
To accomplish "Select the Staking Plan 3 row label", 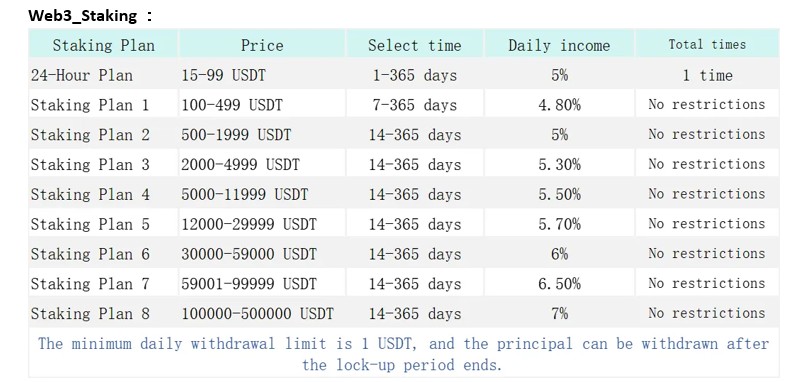I will (x=90, y=164).
